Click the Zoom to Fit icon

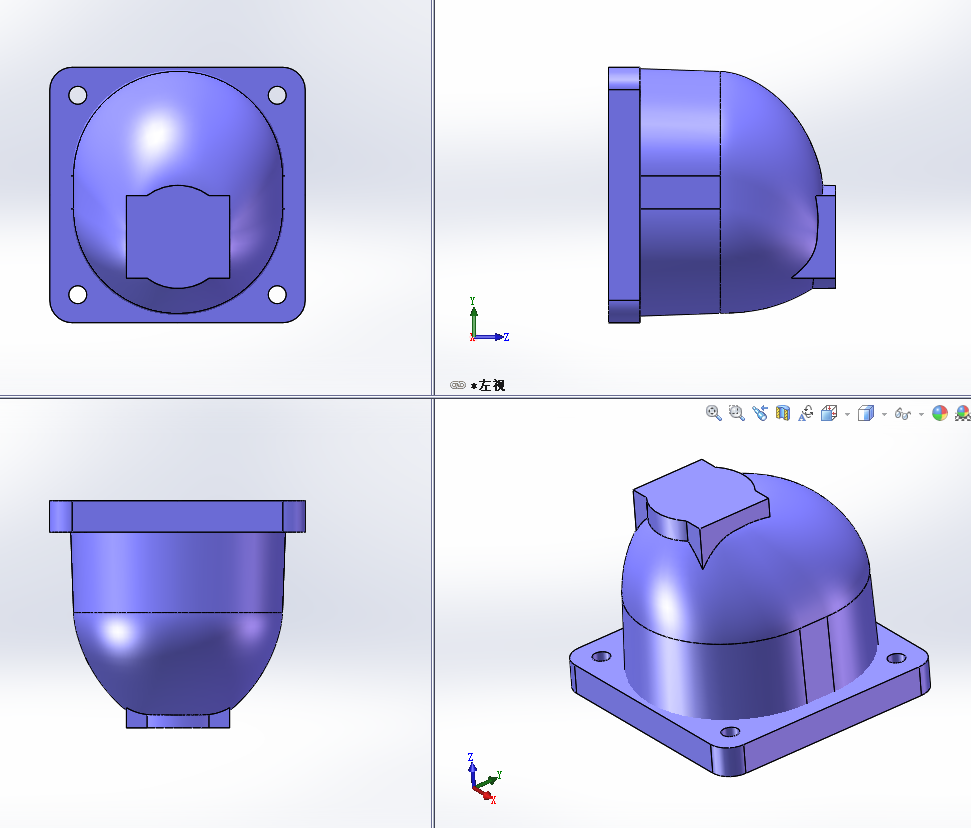[x=713, y=413]
